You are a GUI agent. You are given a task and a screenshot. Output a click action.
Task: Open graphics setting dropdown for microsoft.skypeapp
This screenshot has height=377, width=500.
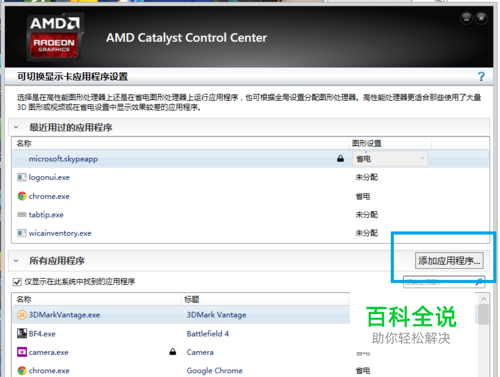tap(390, 159)
